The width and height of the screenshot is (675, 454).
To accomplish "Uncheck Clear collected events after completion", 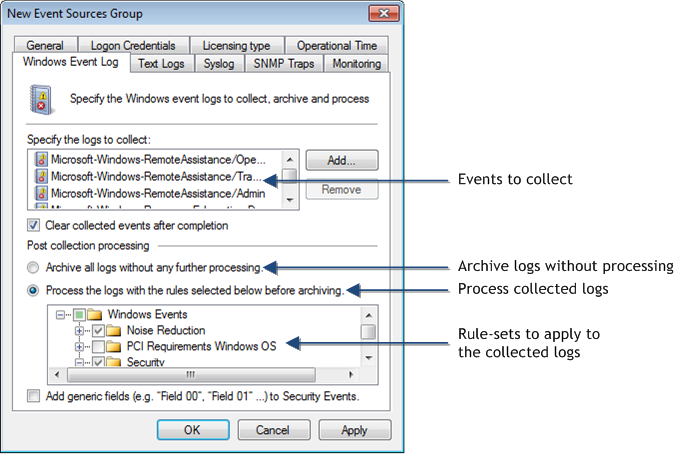I will click(x=34, y=225).
